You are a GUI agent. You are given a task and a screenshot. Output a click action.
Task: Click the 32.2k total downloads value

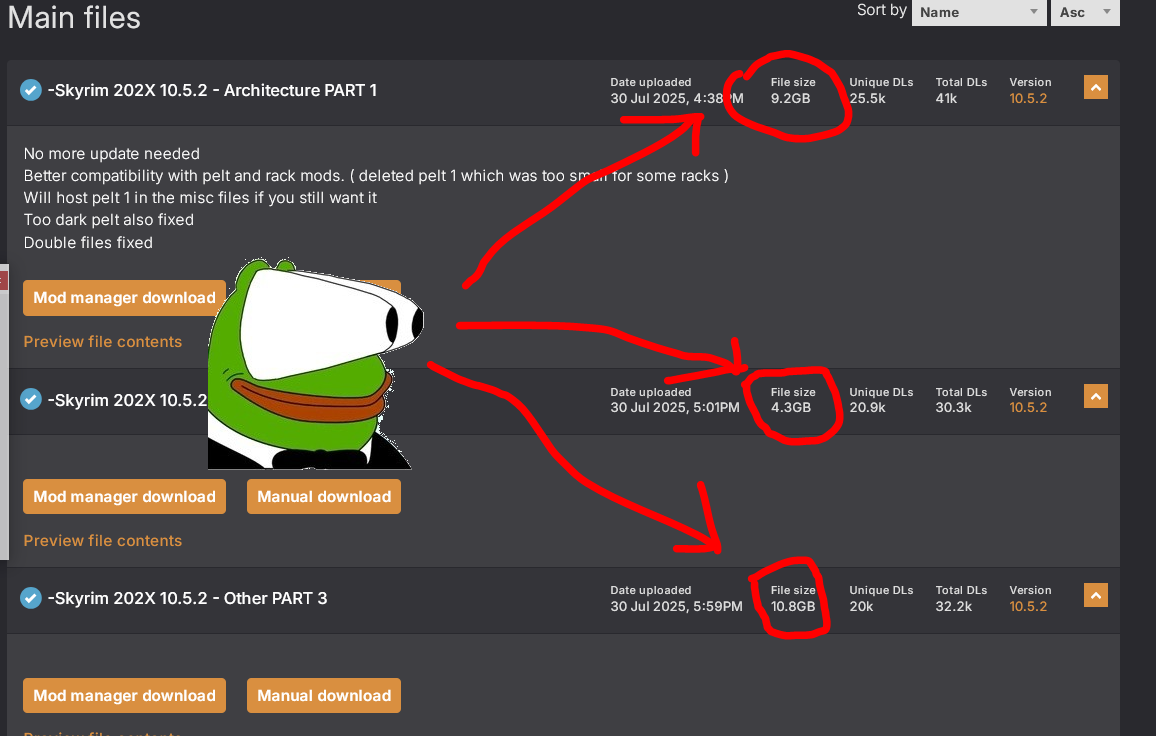953,606
